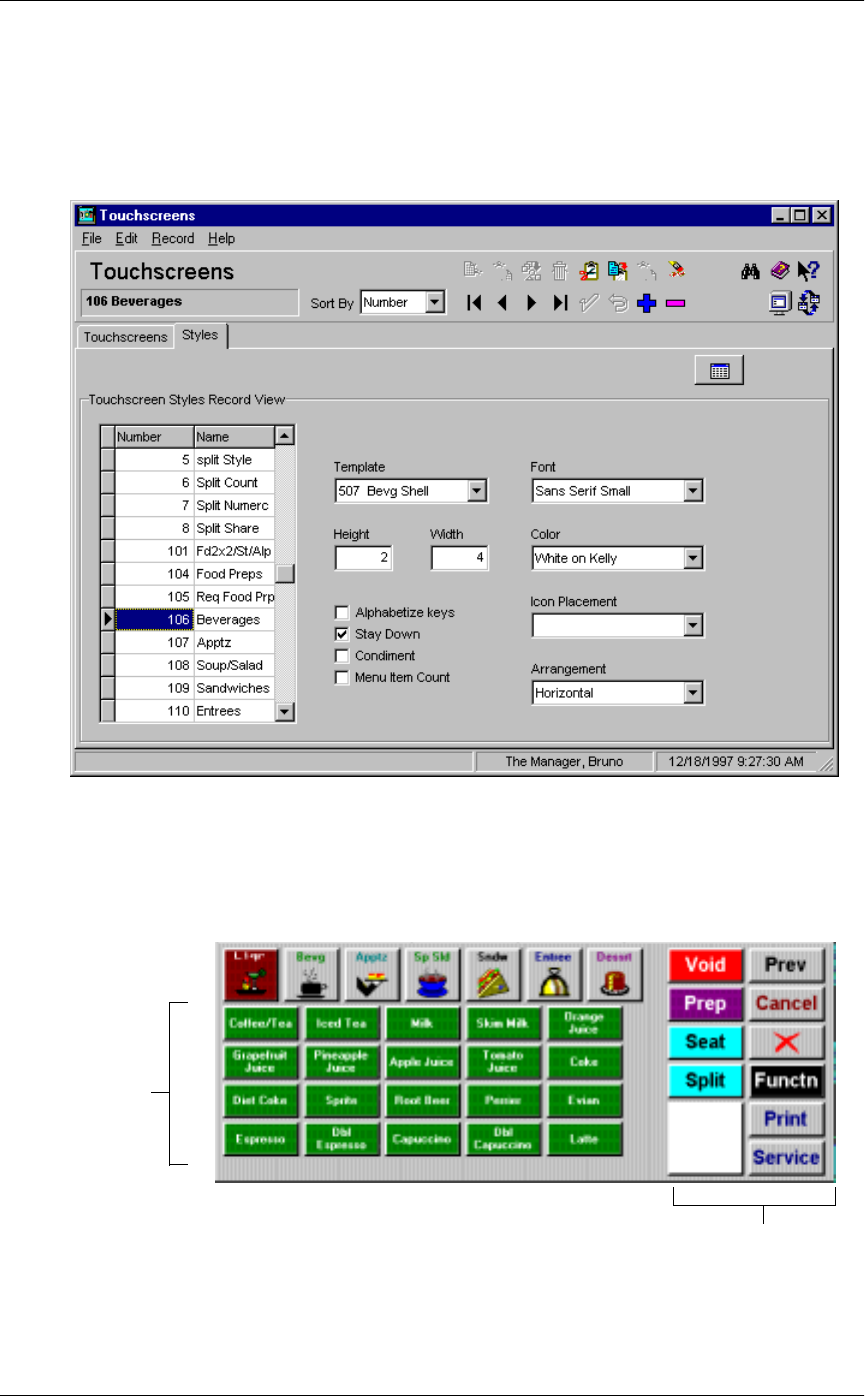The height and width of the screenshot is (1396, 865).
Task: Click the red X button on touchscreen
Action: click(x=787, y=1042)
